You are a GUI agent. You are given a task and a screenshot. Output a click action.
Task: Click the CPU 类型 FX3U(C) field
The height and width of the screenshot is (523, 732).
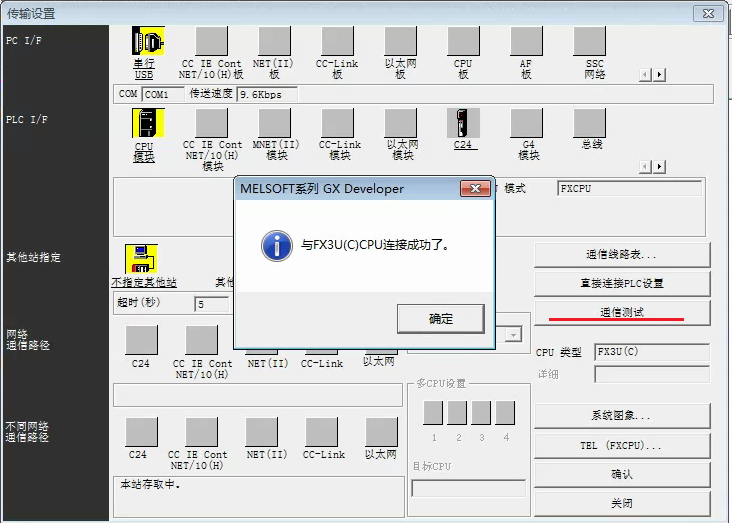pyautogui.click(x=652, y=352)
